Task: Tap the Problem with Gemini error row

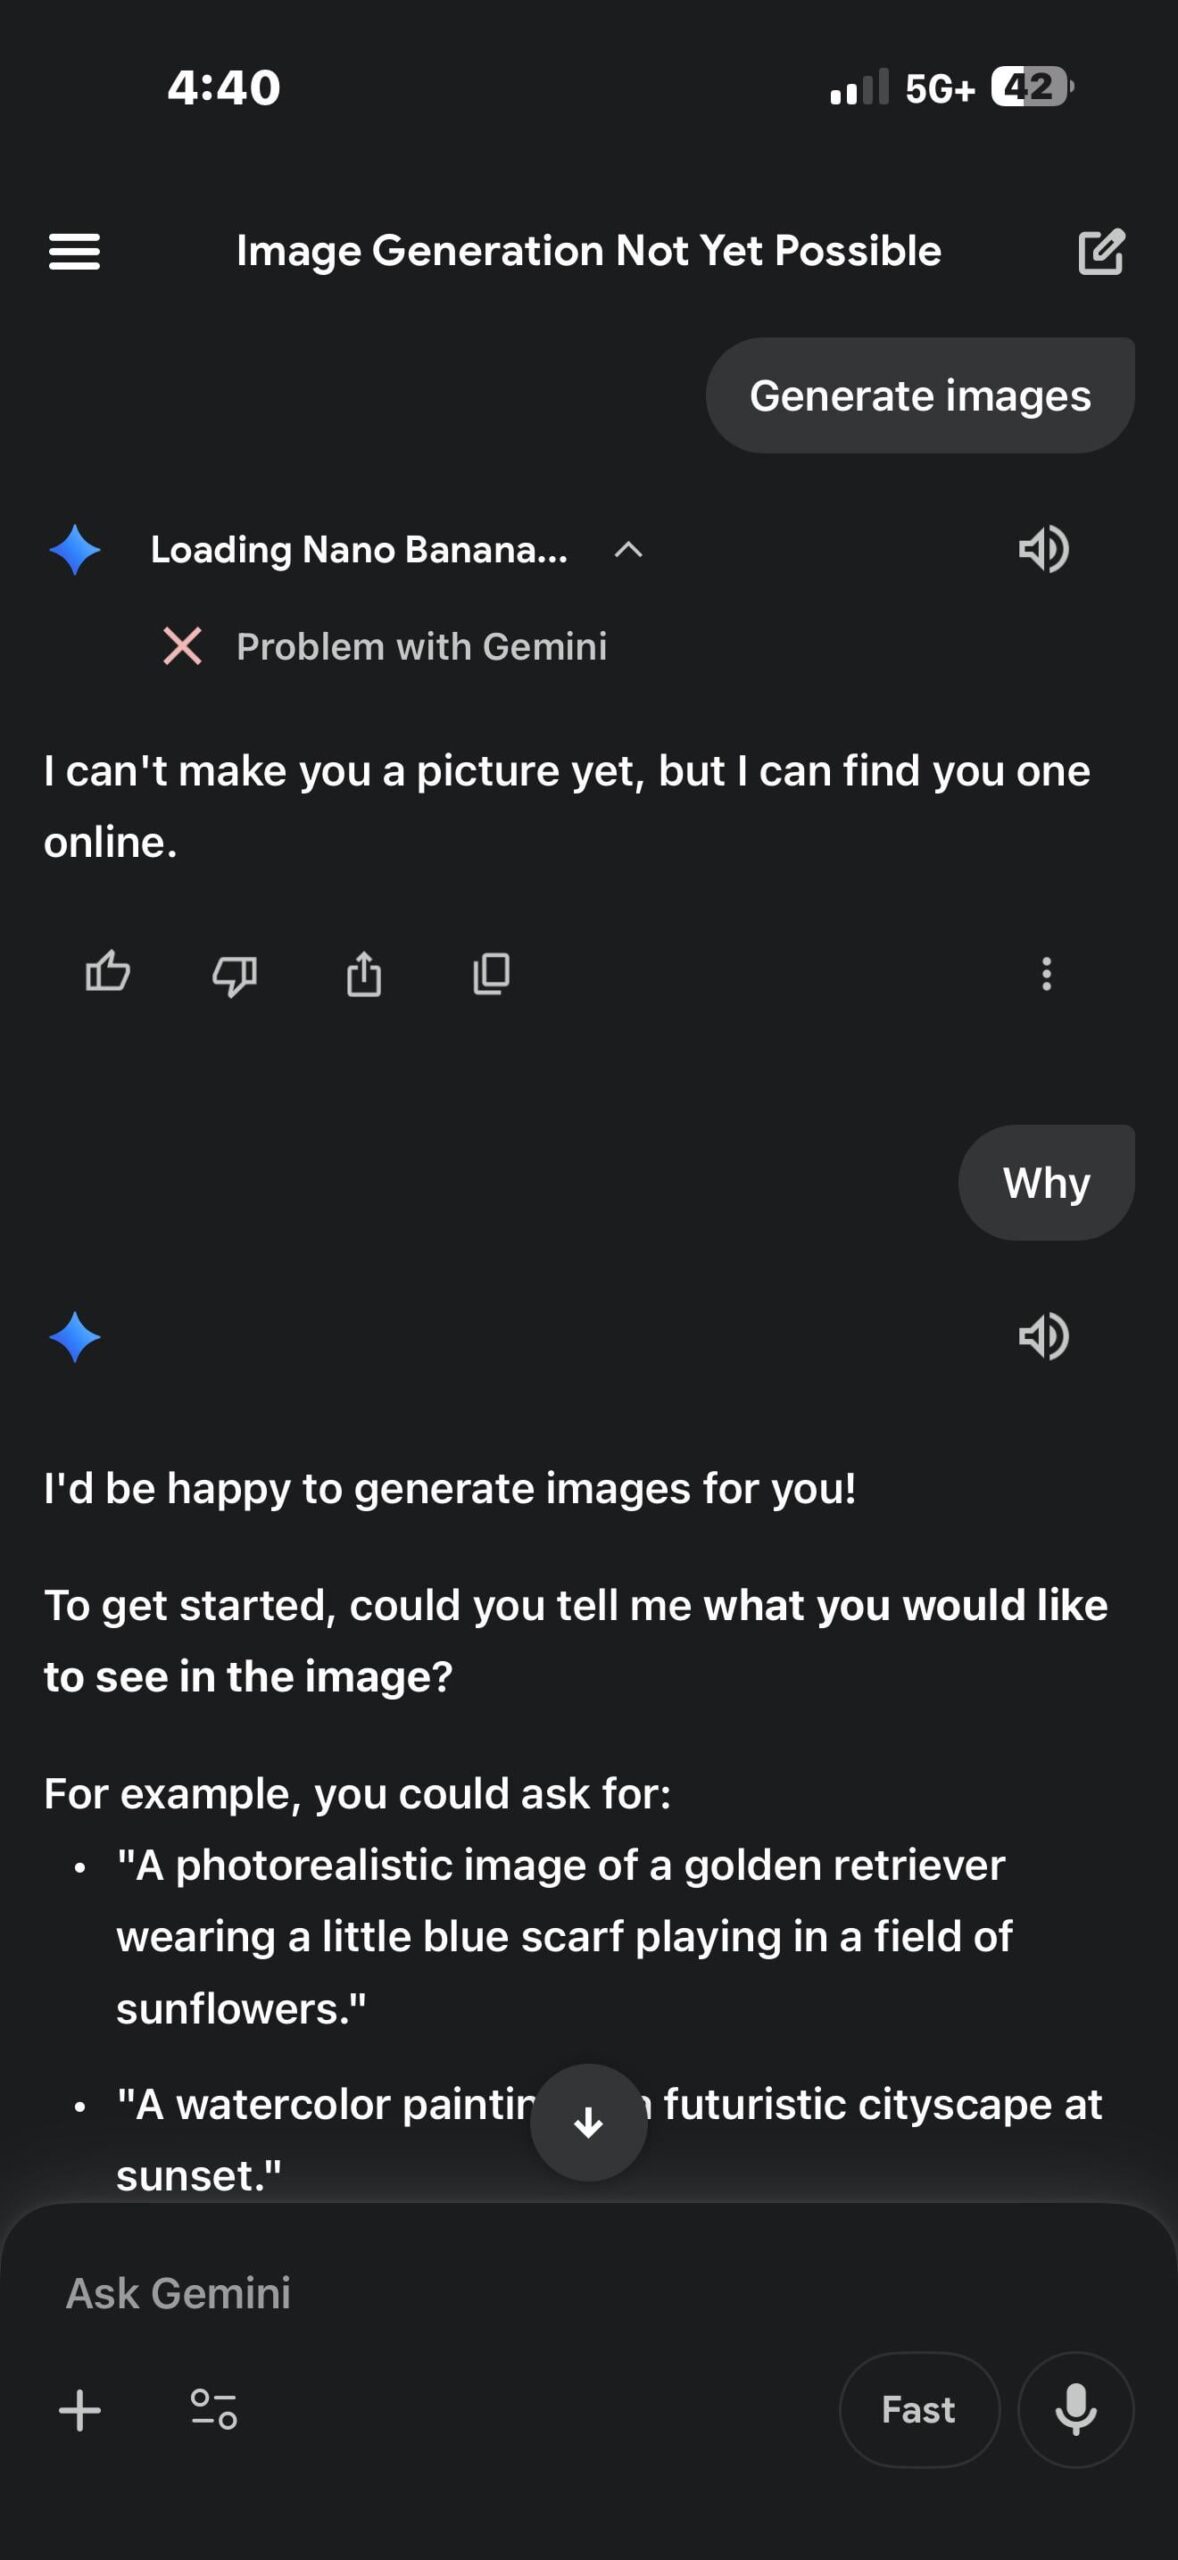Action: click(x=420, y=647)
